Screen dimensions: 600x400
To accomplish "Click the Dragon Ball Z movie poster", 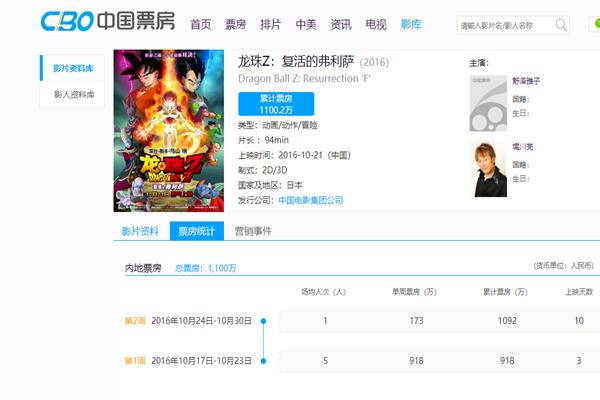I will click(x=169, y=131).
